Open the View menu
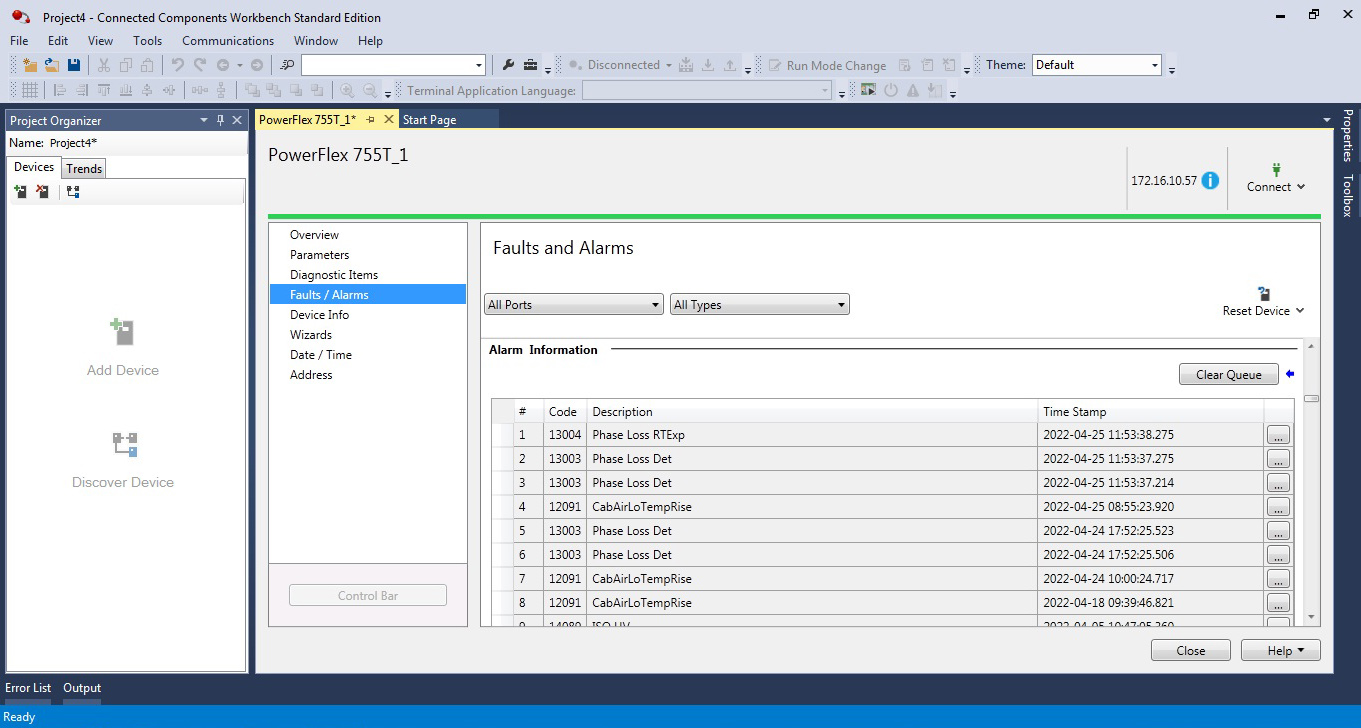This screenshot has width=1361, height=728. [x=101, y=41]
